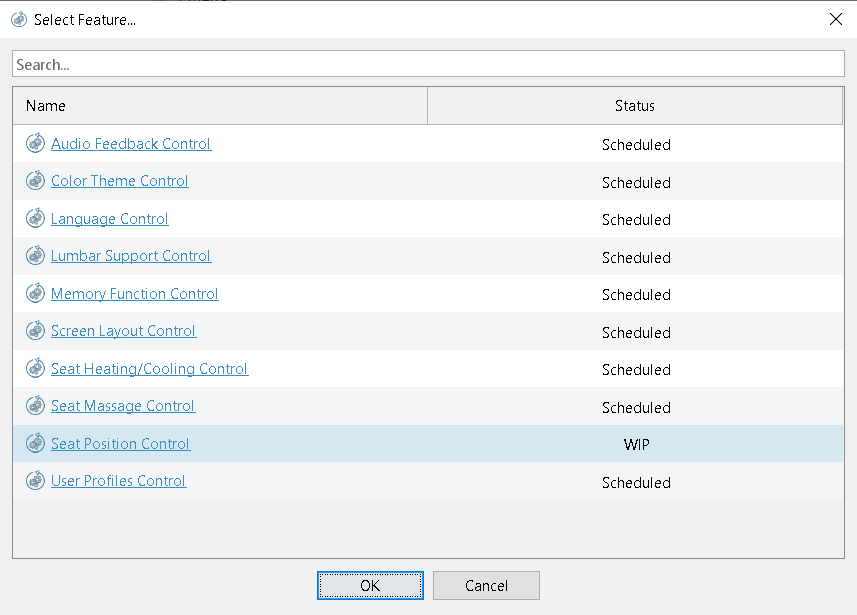Click the icon beside Seat Massage Control
Screen dimensions: 857x615
[x=35, y=406]
